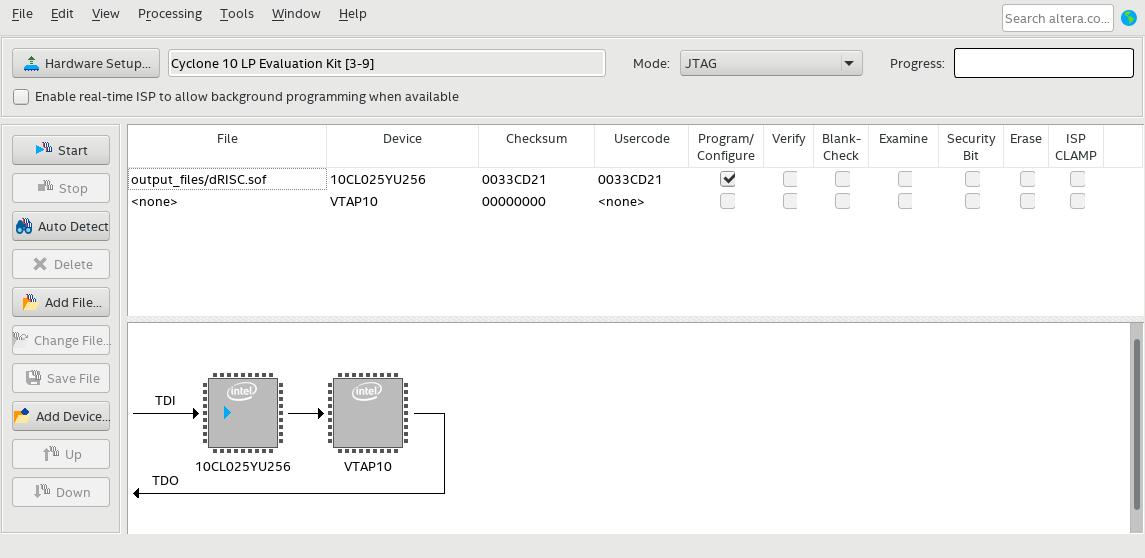This screenshot has width=1145, height=558.
Task: Check Security Bit for VTAP10 row
Action: 973,201
